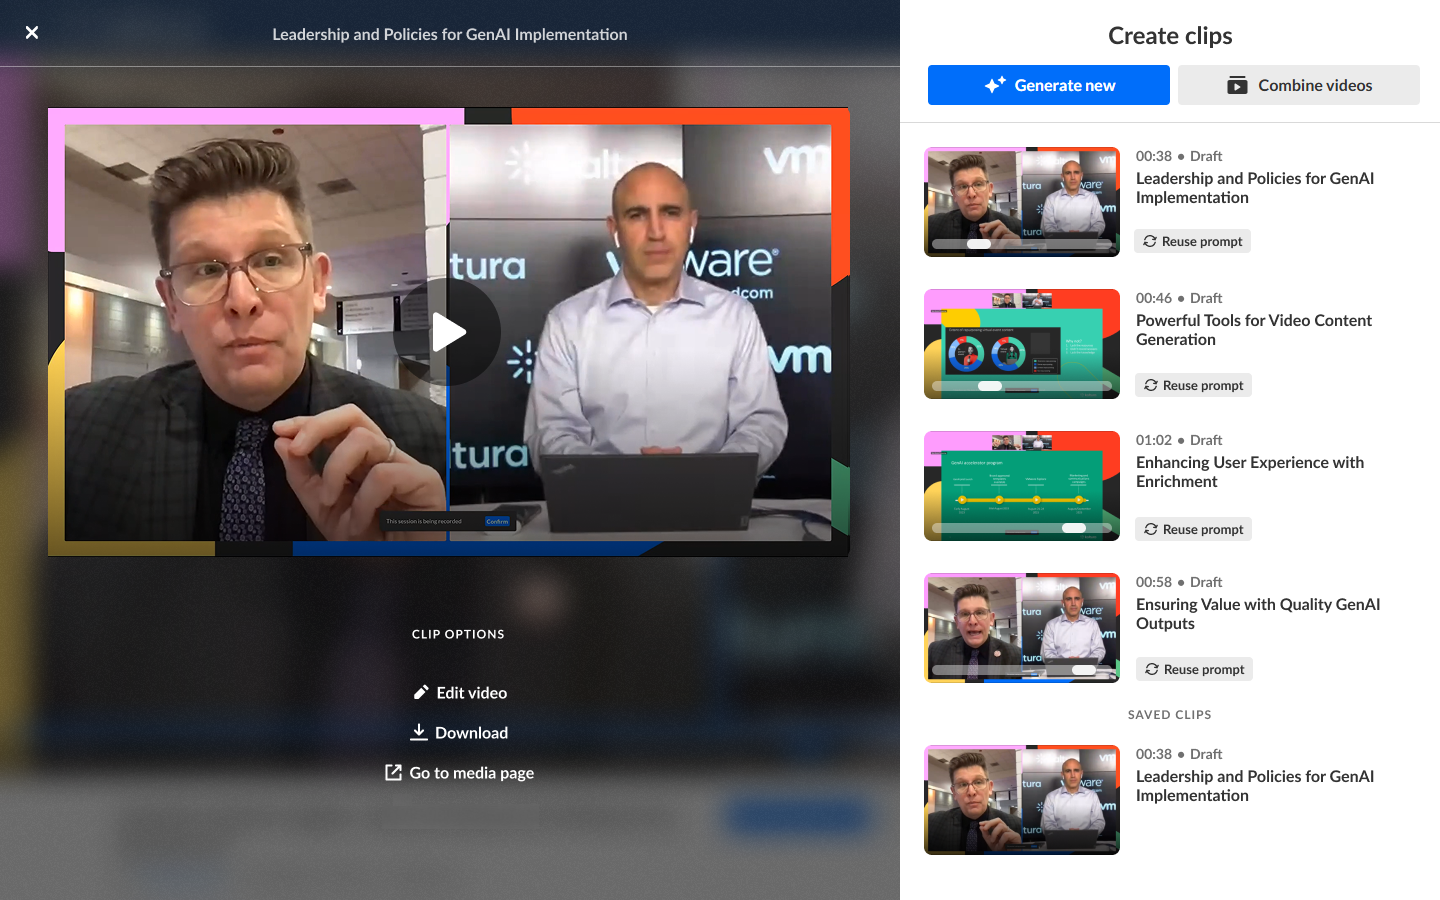Open the Ensuring Value with Quality GenAI thumbnail
This screenshot has height=900, width=1440.
point(1022,628)
